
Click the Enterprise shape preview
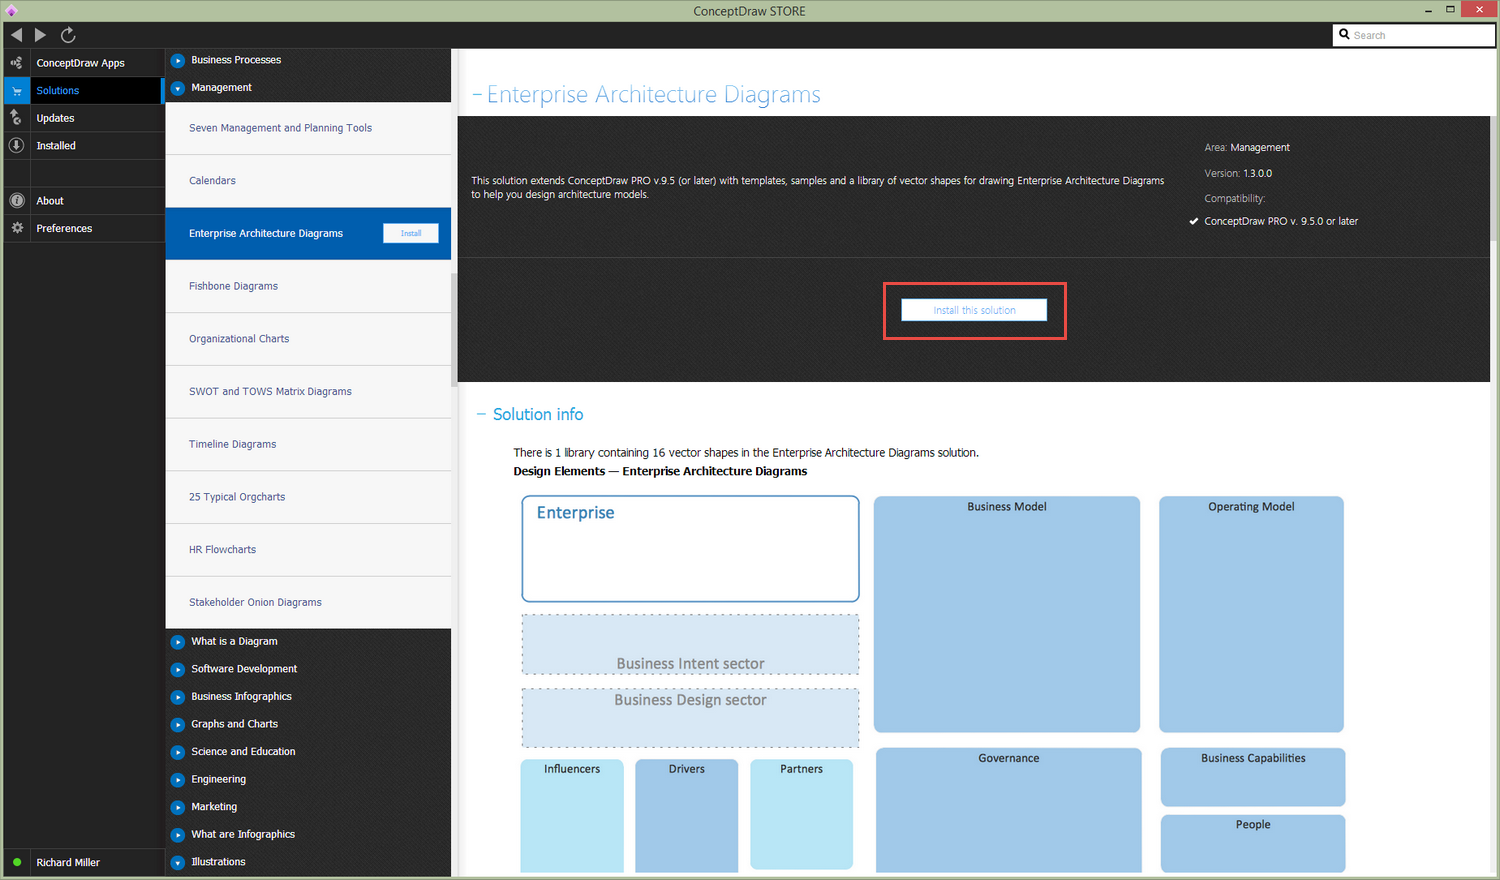click(x=690, y=549)
